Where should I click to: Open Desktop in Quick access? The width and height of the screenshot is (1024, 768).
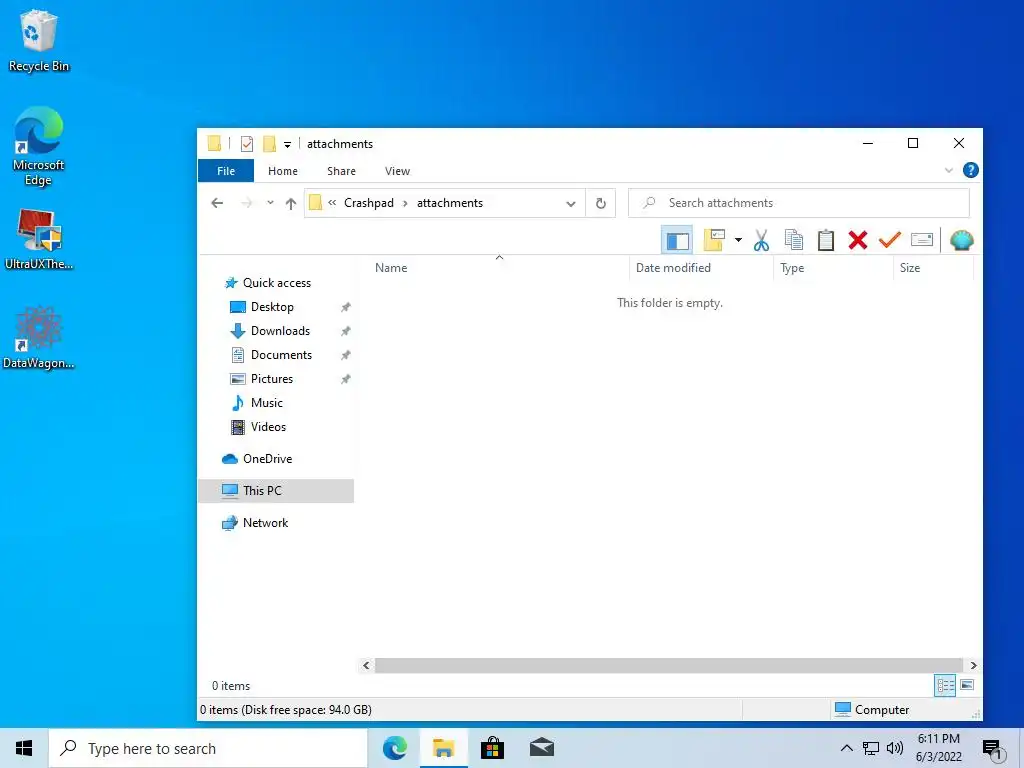(x=272, y=307)
